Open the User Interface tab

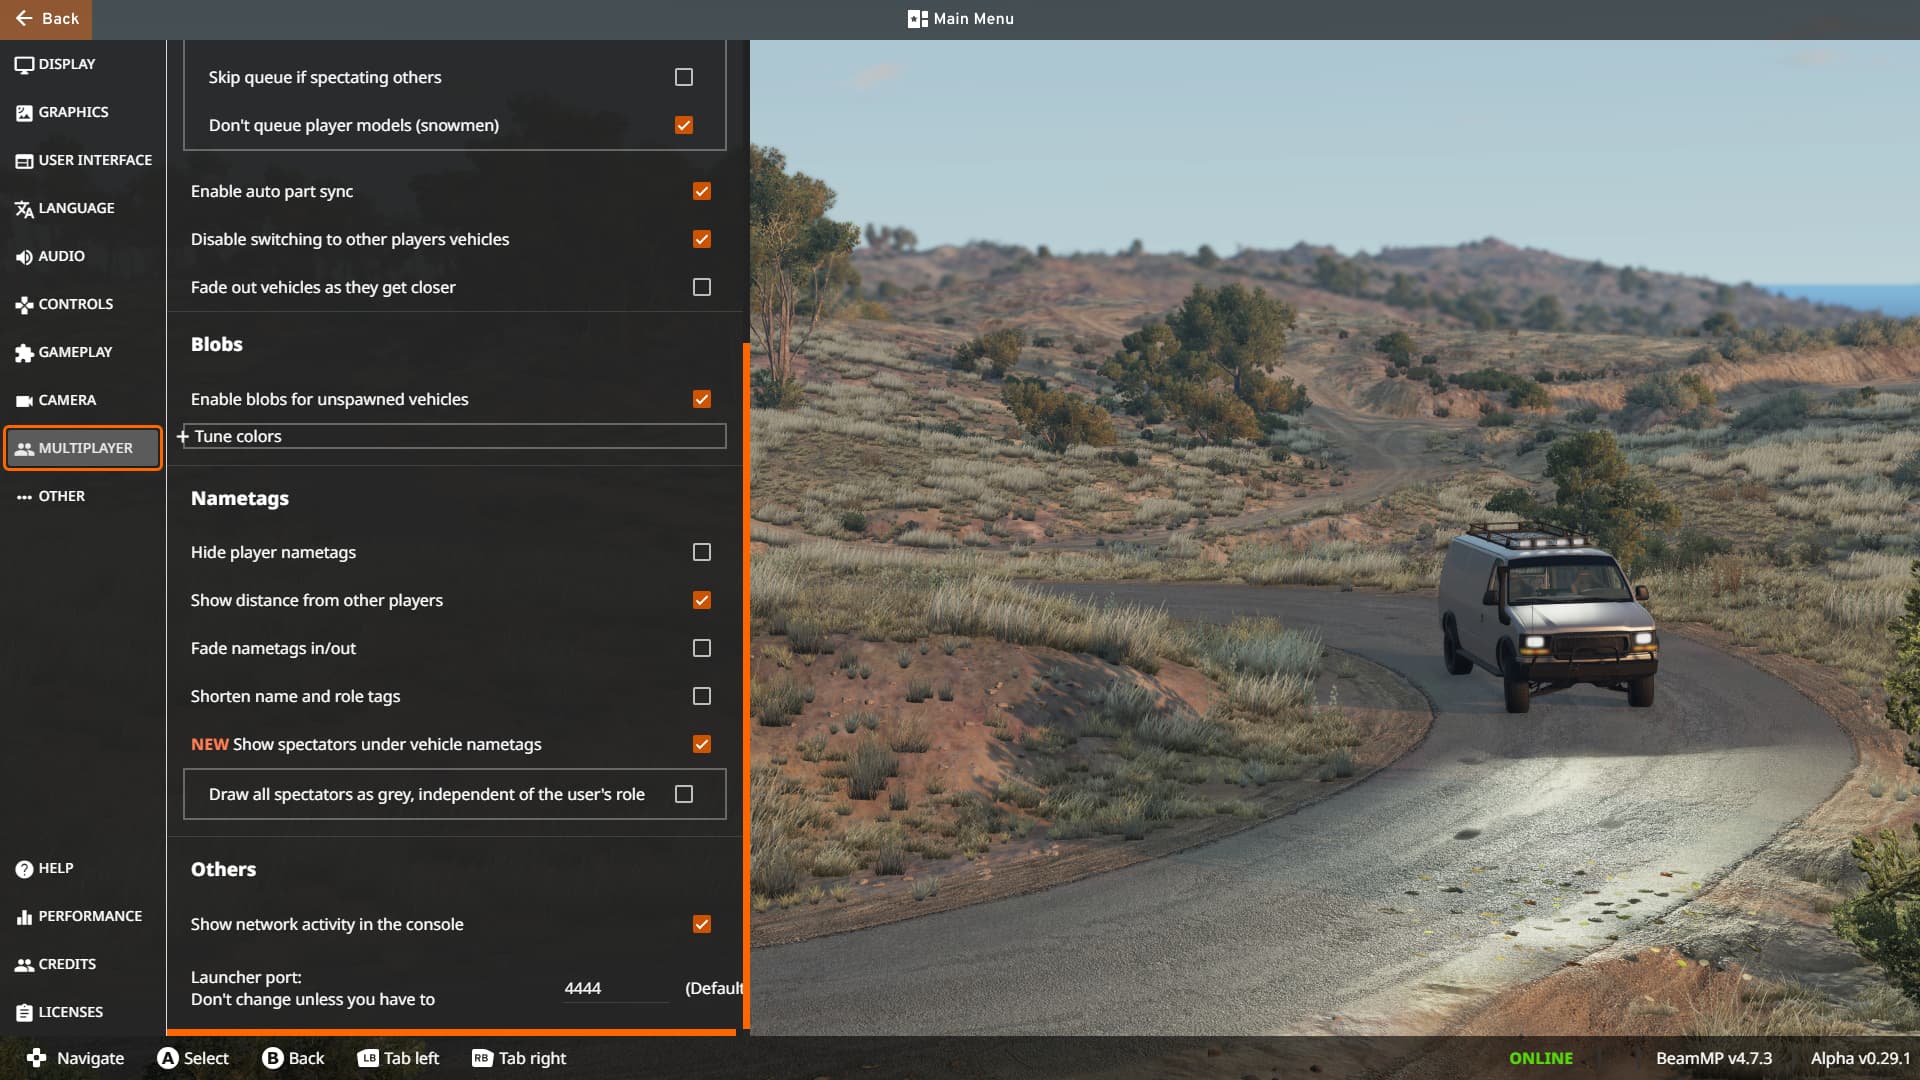tap(83, 160)
